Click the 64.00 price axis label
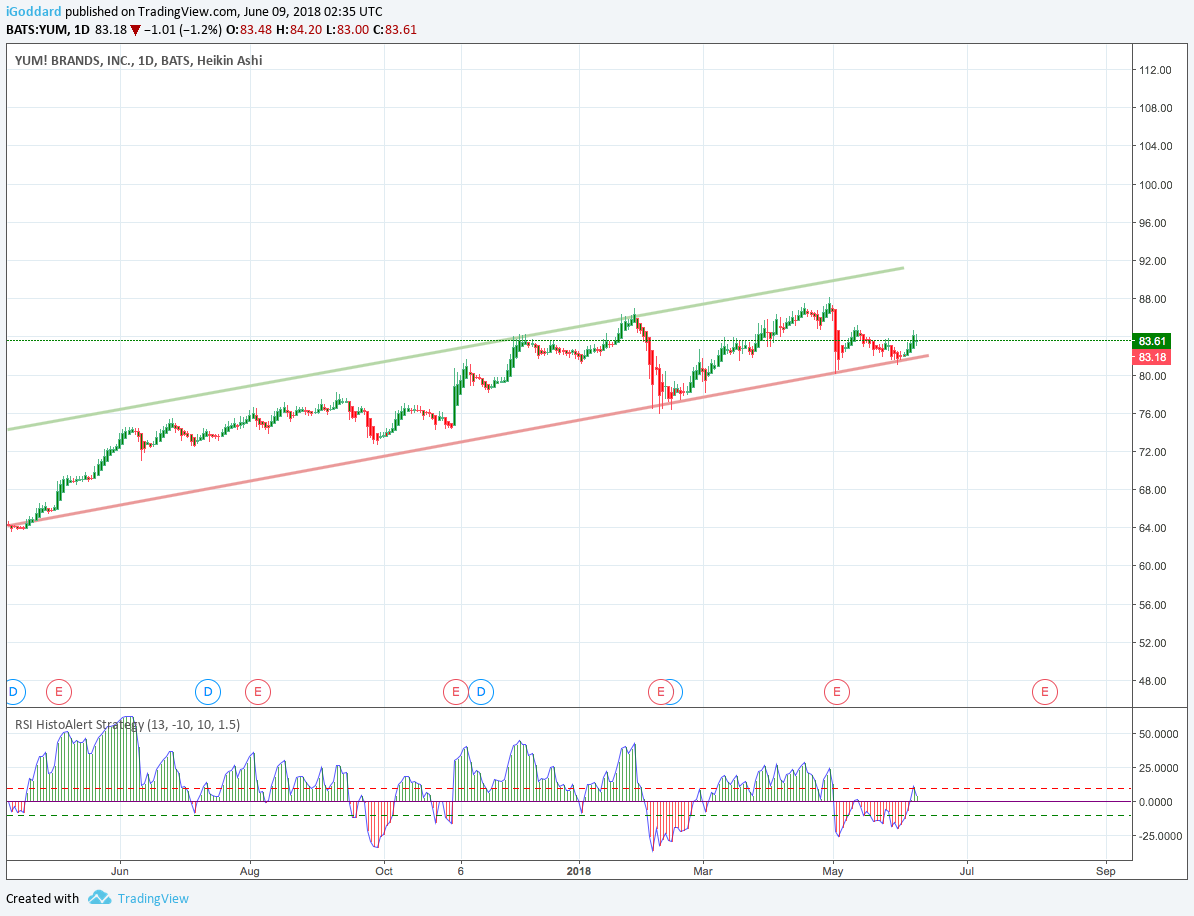 [x=1155, y=528]
